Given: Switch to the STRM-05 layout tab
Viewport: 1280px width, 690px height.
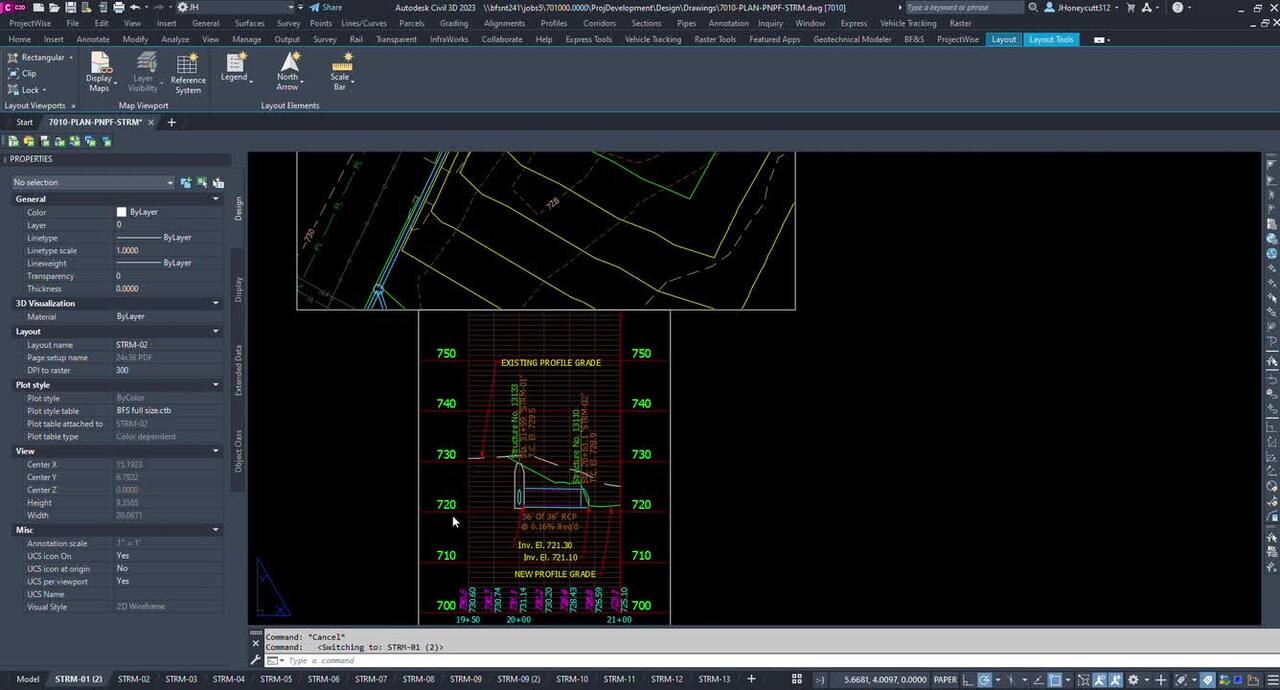Looking at the screenshot, I should [276, 679].
